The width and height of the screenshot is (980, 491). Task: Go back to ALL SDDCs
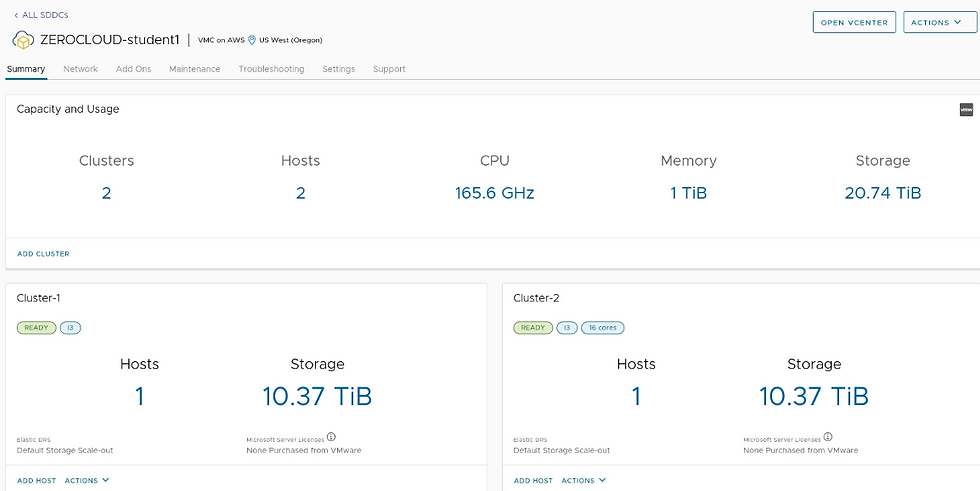[x=41, y=14]
